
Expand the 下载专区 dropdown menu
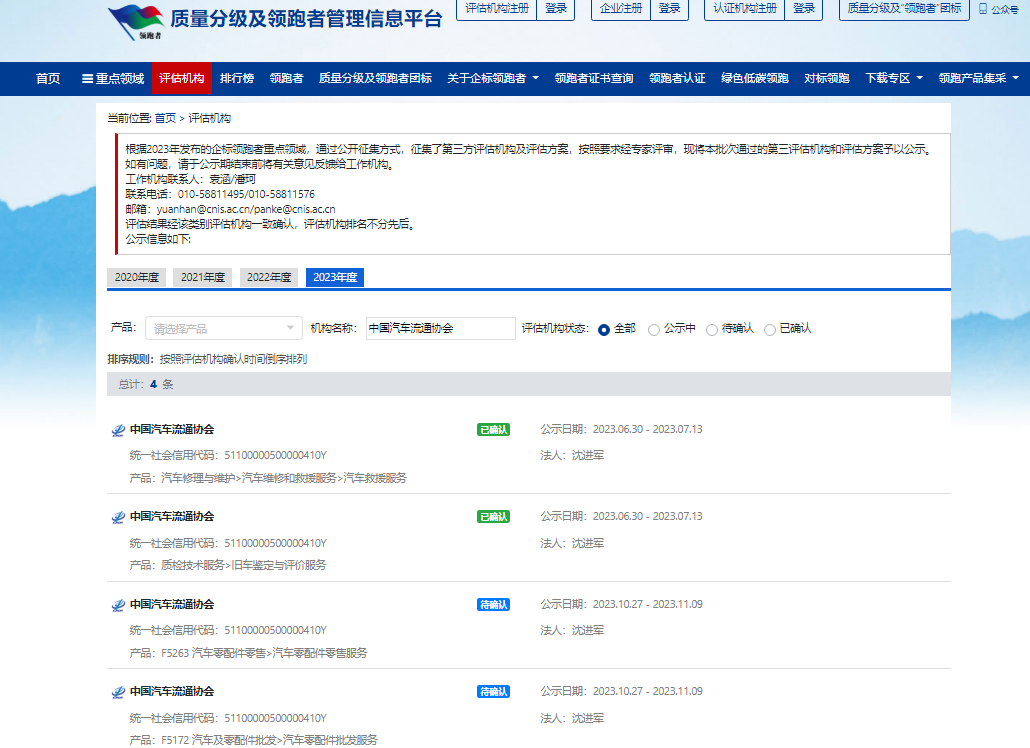[894, 79]
